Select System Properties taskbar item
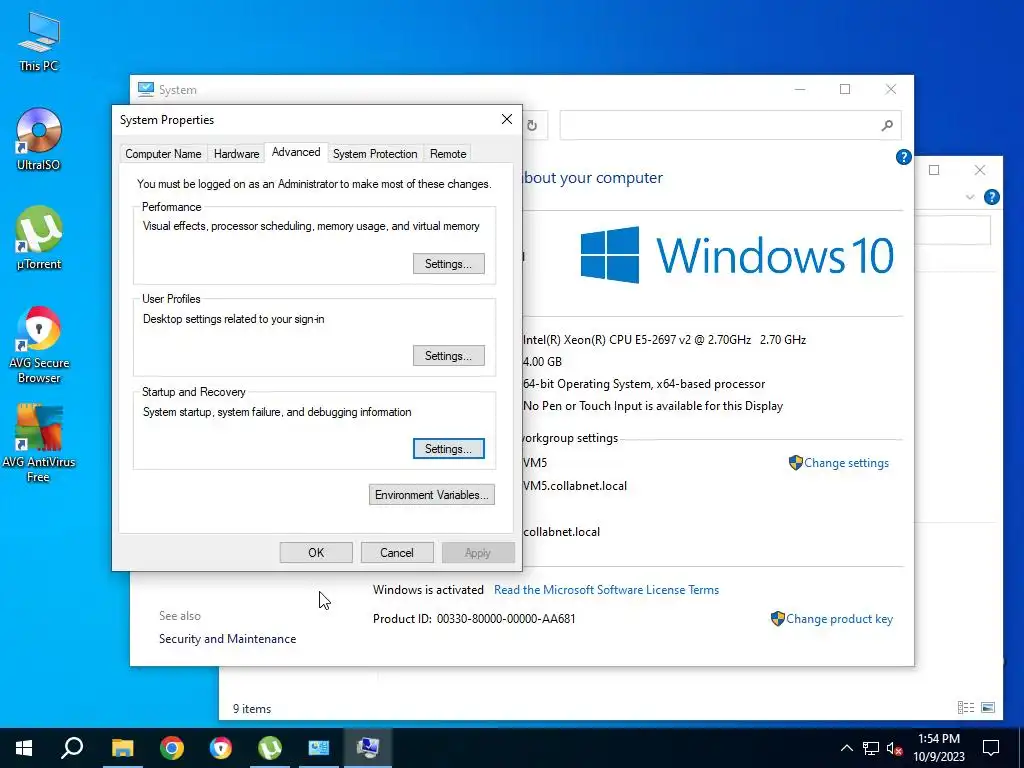This screenshot has height=768, width=1024. 368,748
